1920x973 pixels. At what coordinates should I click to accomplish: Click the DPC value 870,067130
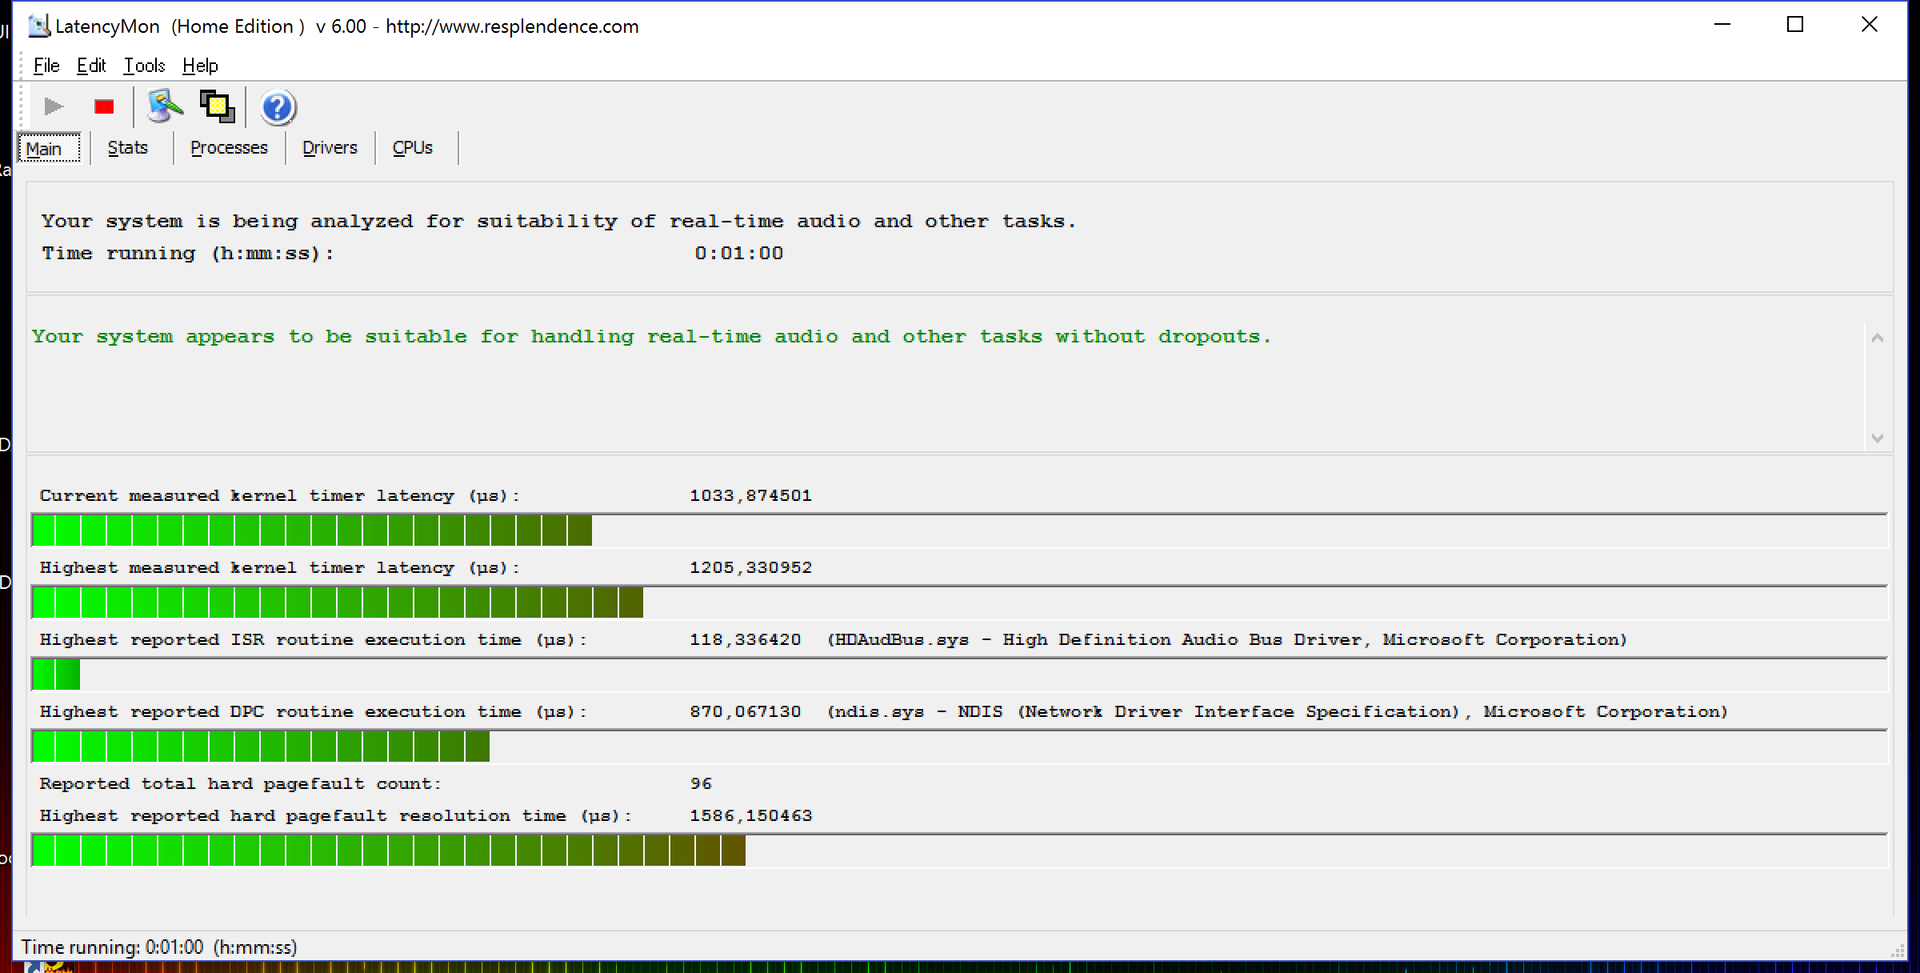tap(745, 711)
